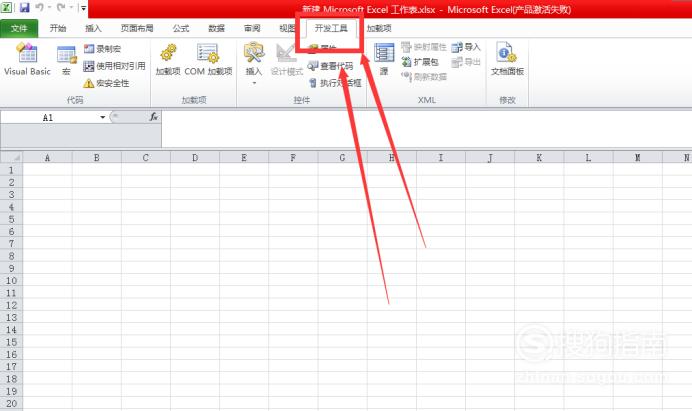Click the undo arrow icon
Screen dimensions: 692x411
(39, 7)
